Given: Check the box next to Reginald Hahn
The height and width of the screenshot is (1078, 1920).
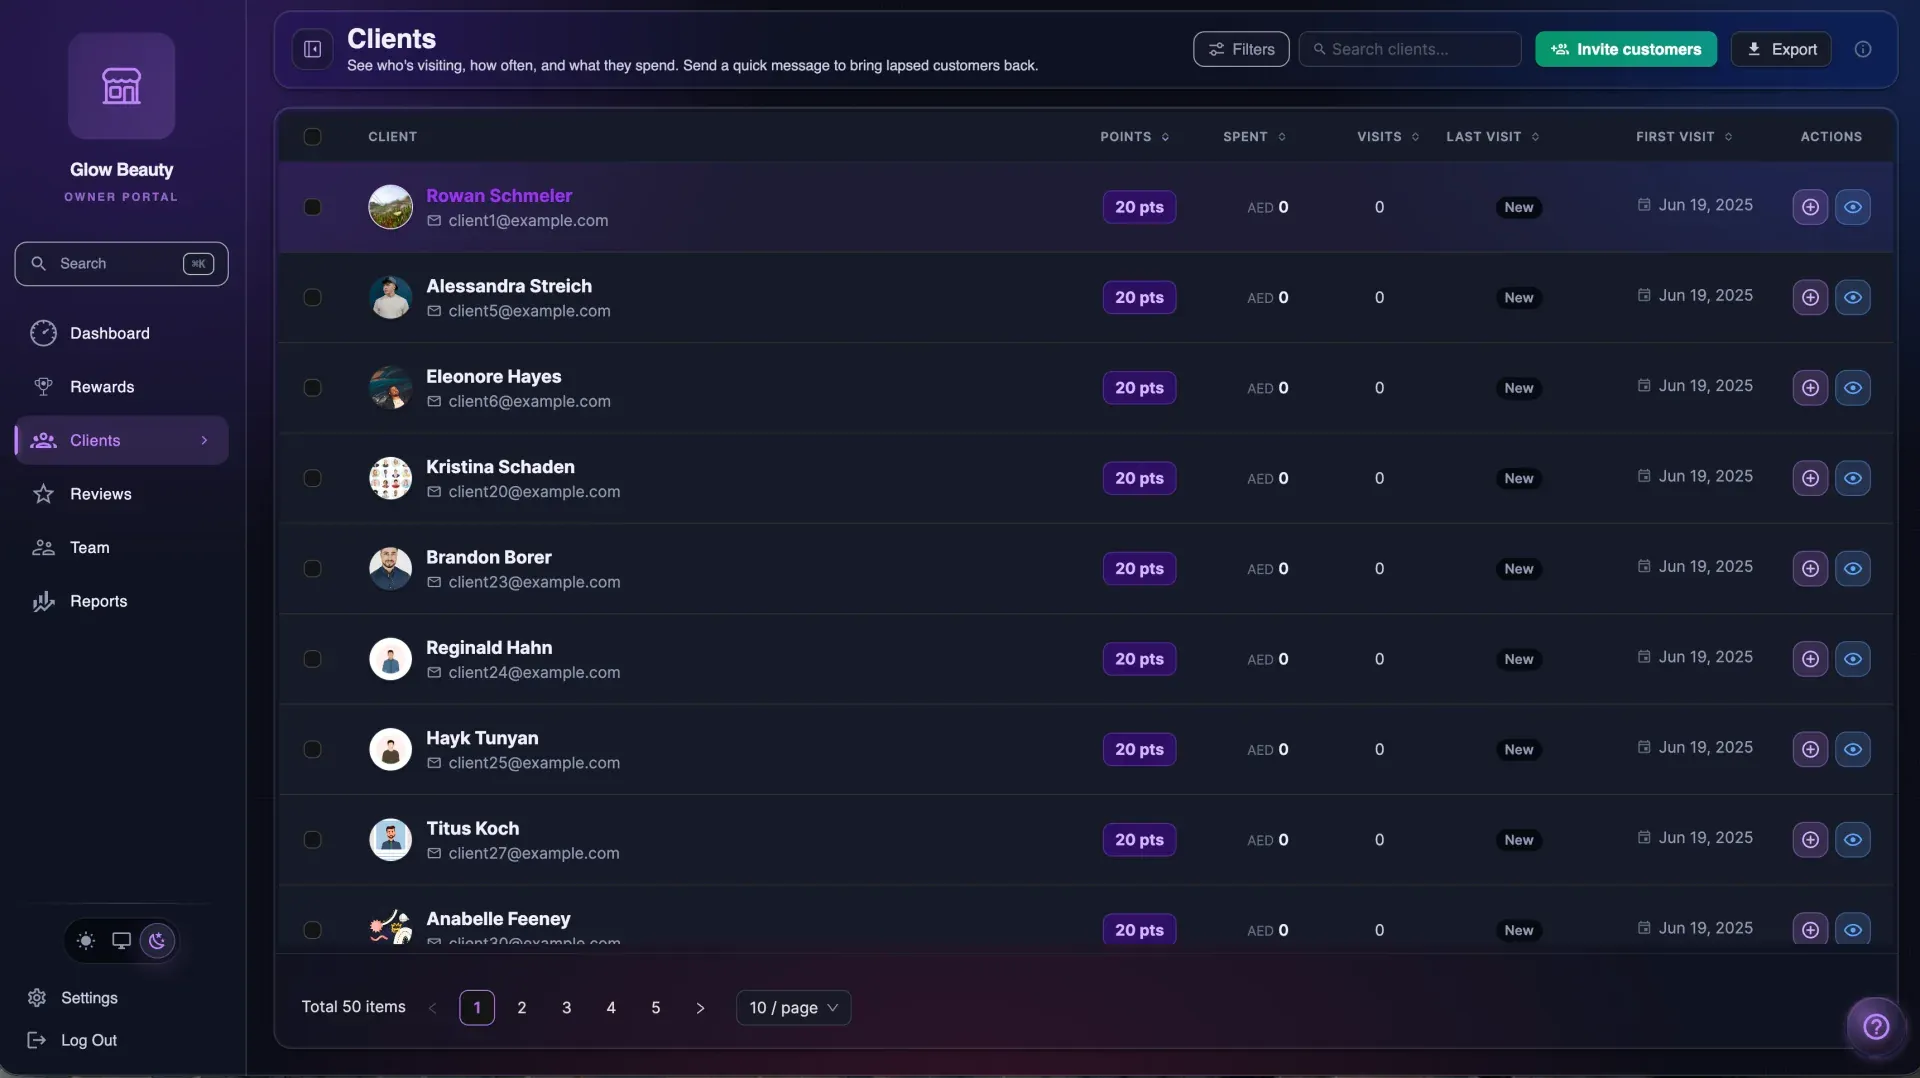Looking at the screenshot, I should coord(312,659).
